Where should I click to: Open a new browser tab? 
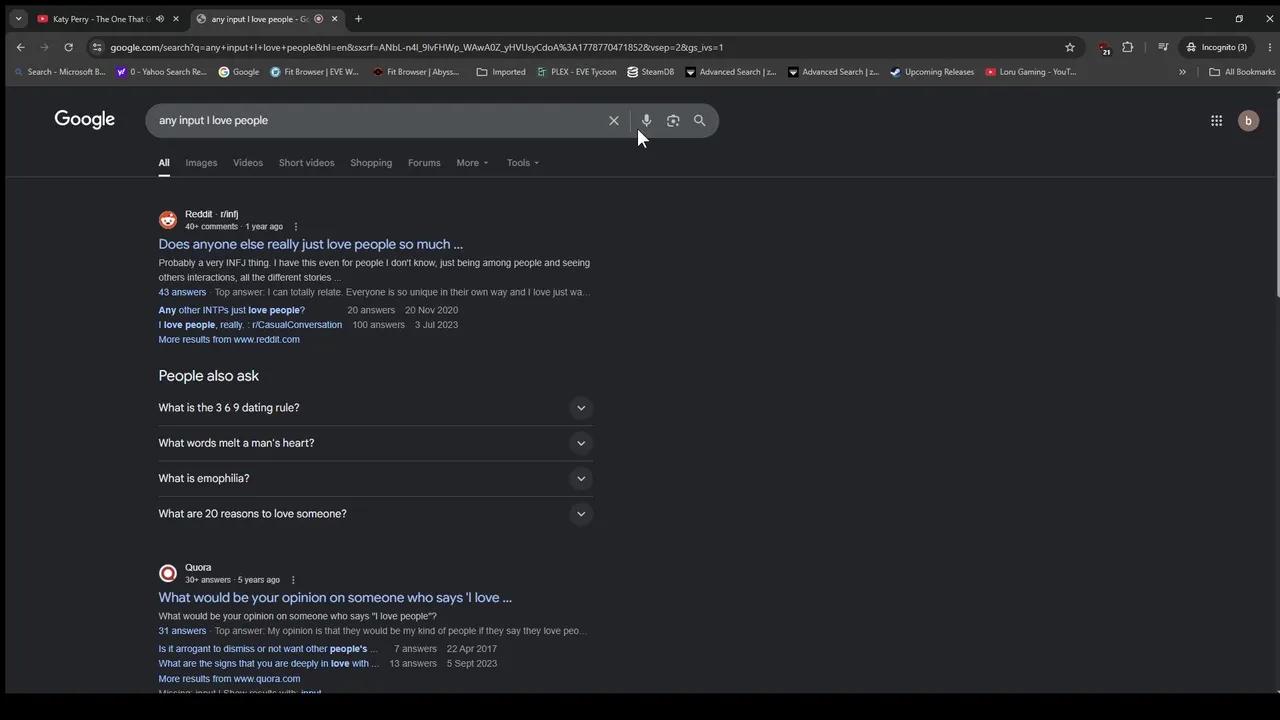[x=358, y=19]
